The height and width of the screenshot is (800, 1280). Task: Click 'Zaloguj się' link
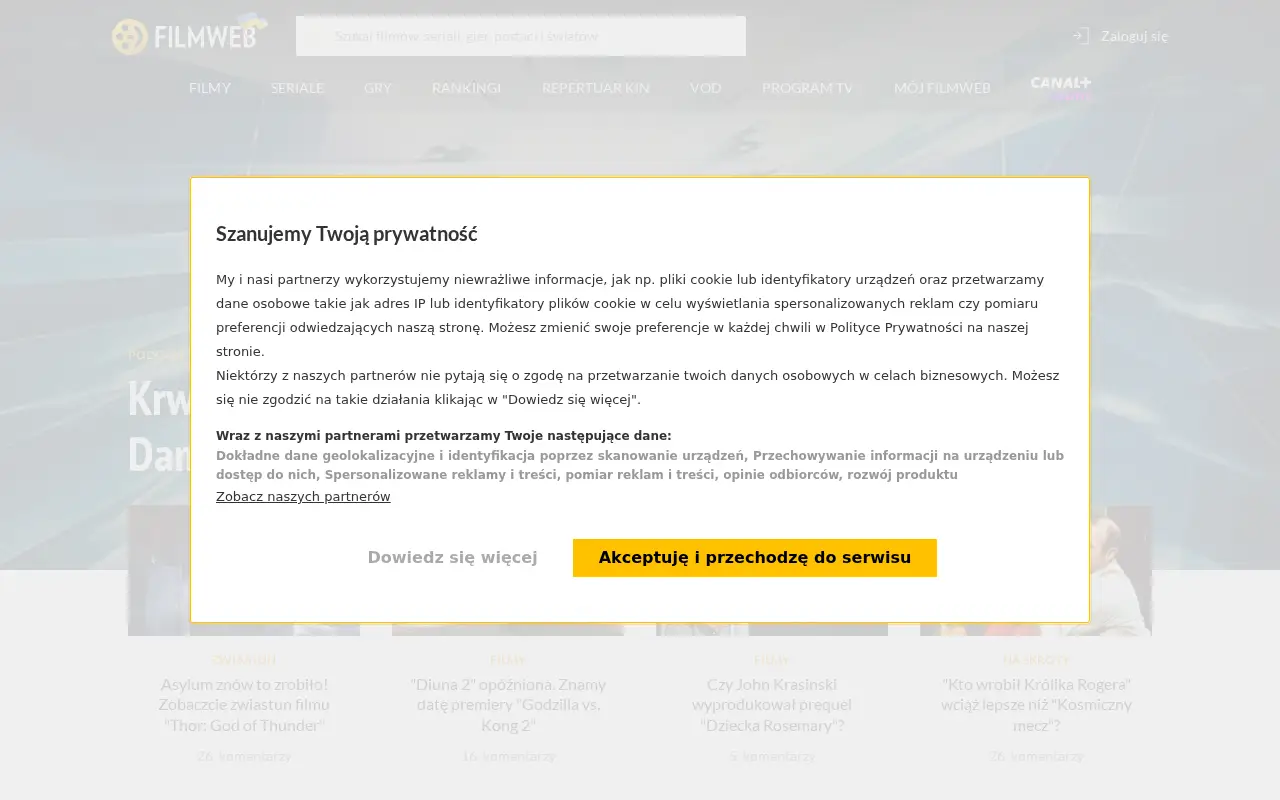point(1134,36)
